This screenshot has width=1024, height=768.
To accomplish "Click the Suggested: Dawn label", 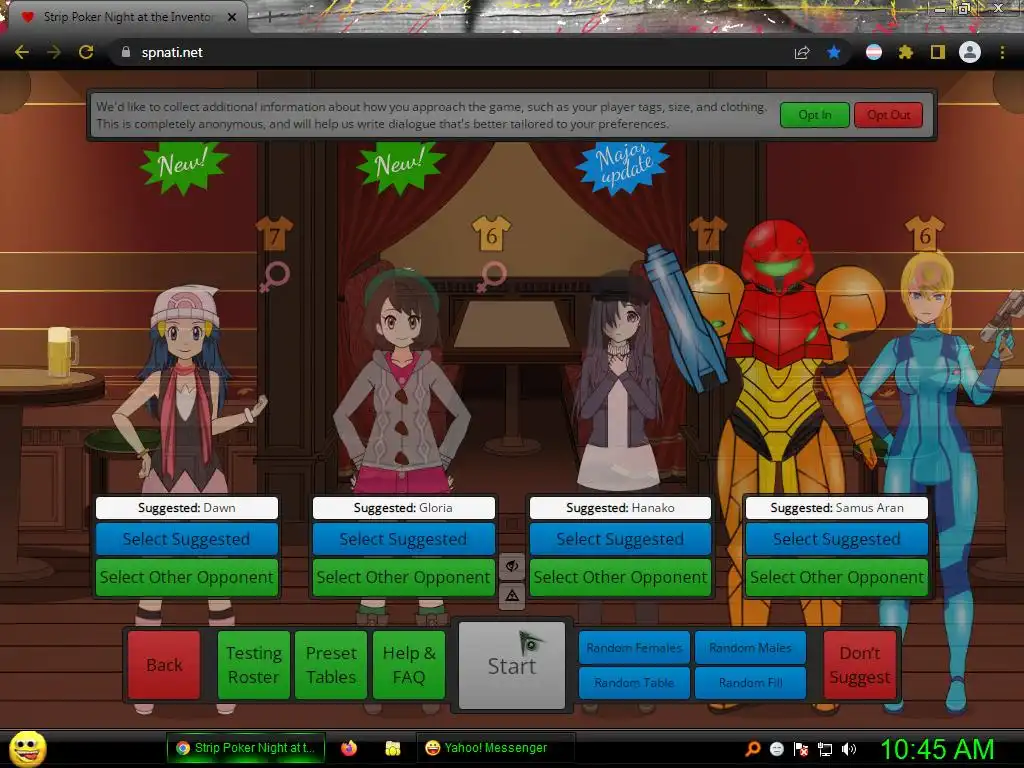I will point(187,508).
